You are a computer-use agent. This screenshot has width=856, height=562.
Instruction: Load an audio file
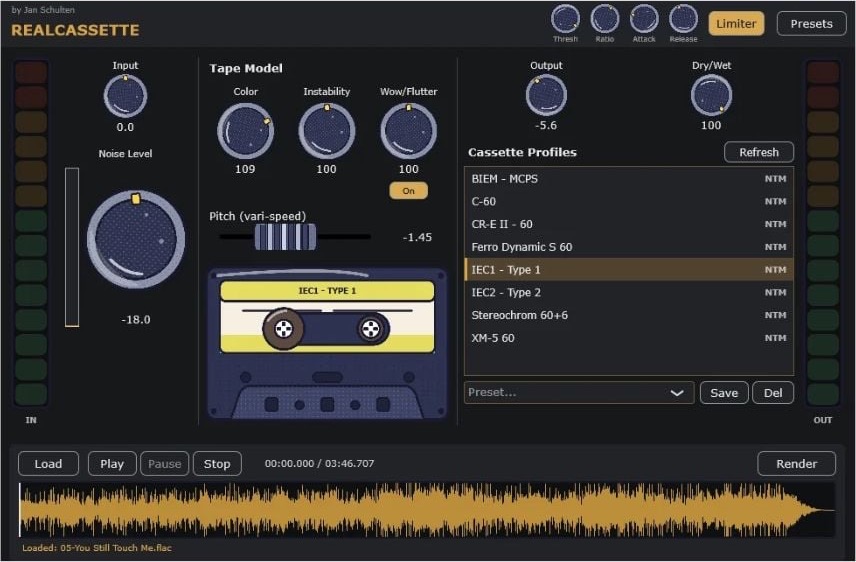pyautogui.click(x=48, y=464)
